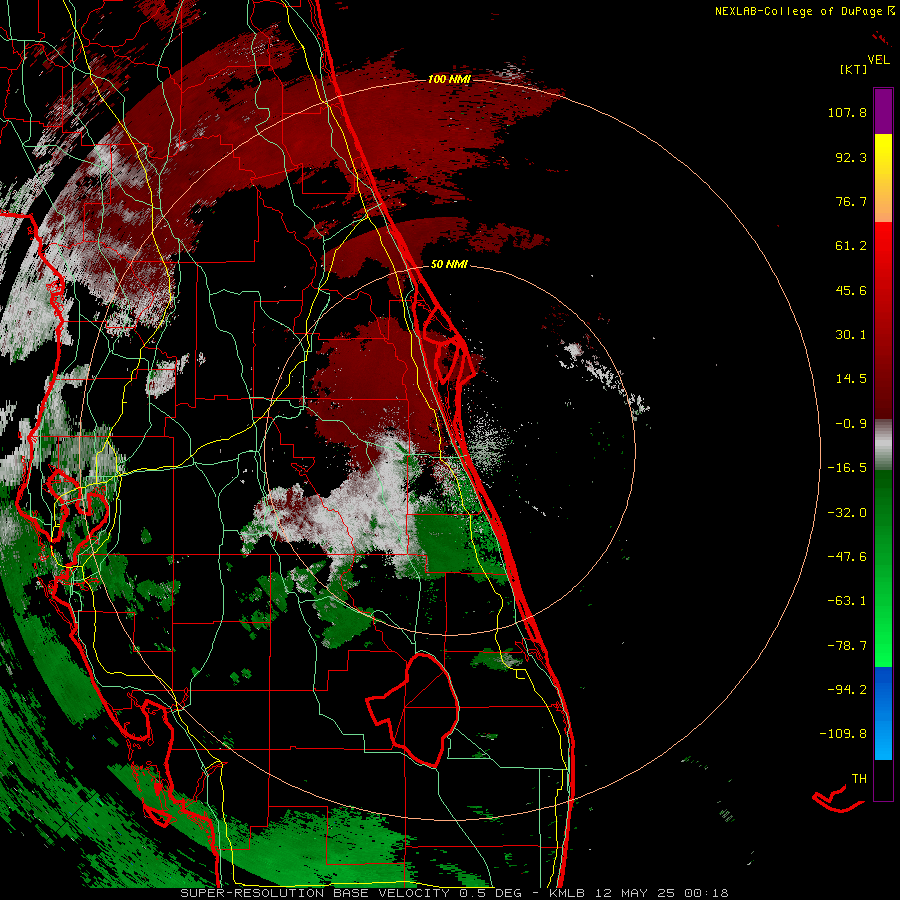
Task: Click the -32.0 velocity scale value
Action: (x=847, y=513)
